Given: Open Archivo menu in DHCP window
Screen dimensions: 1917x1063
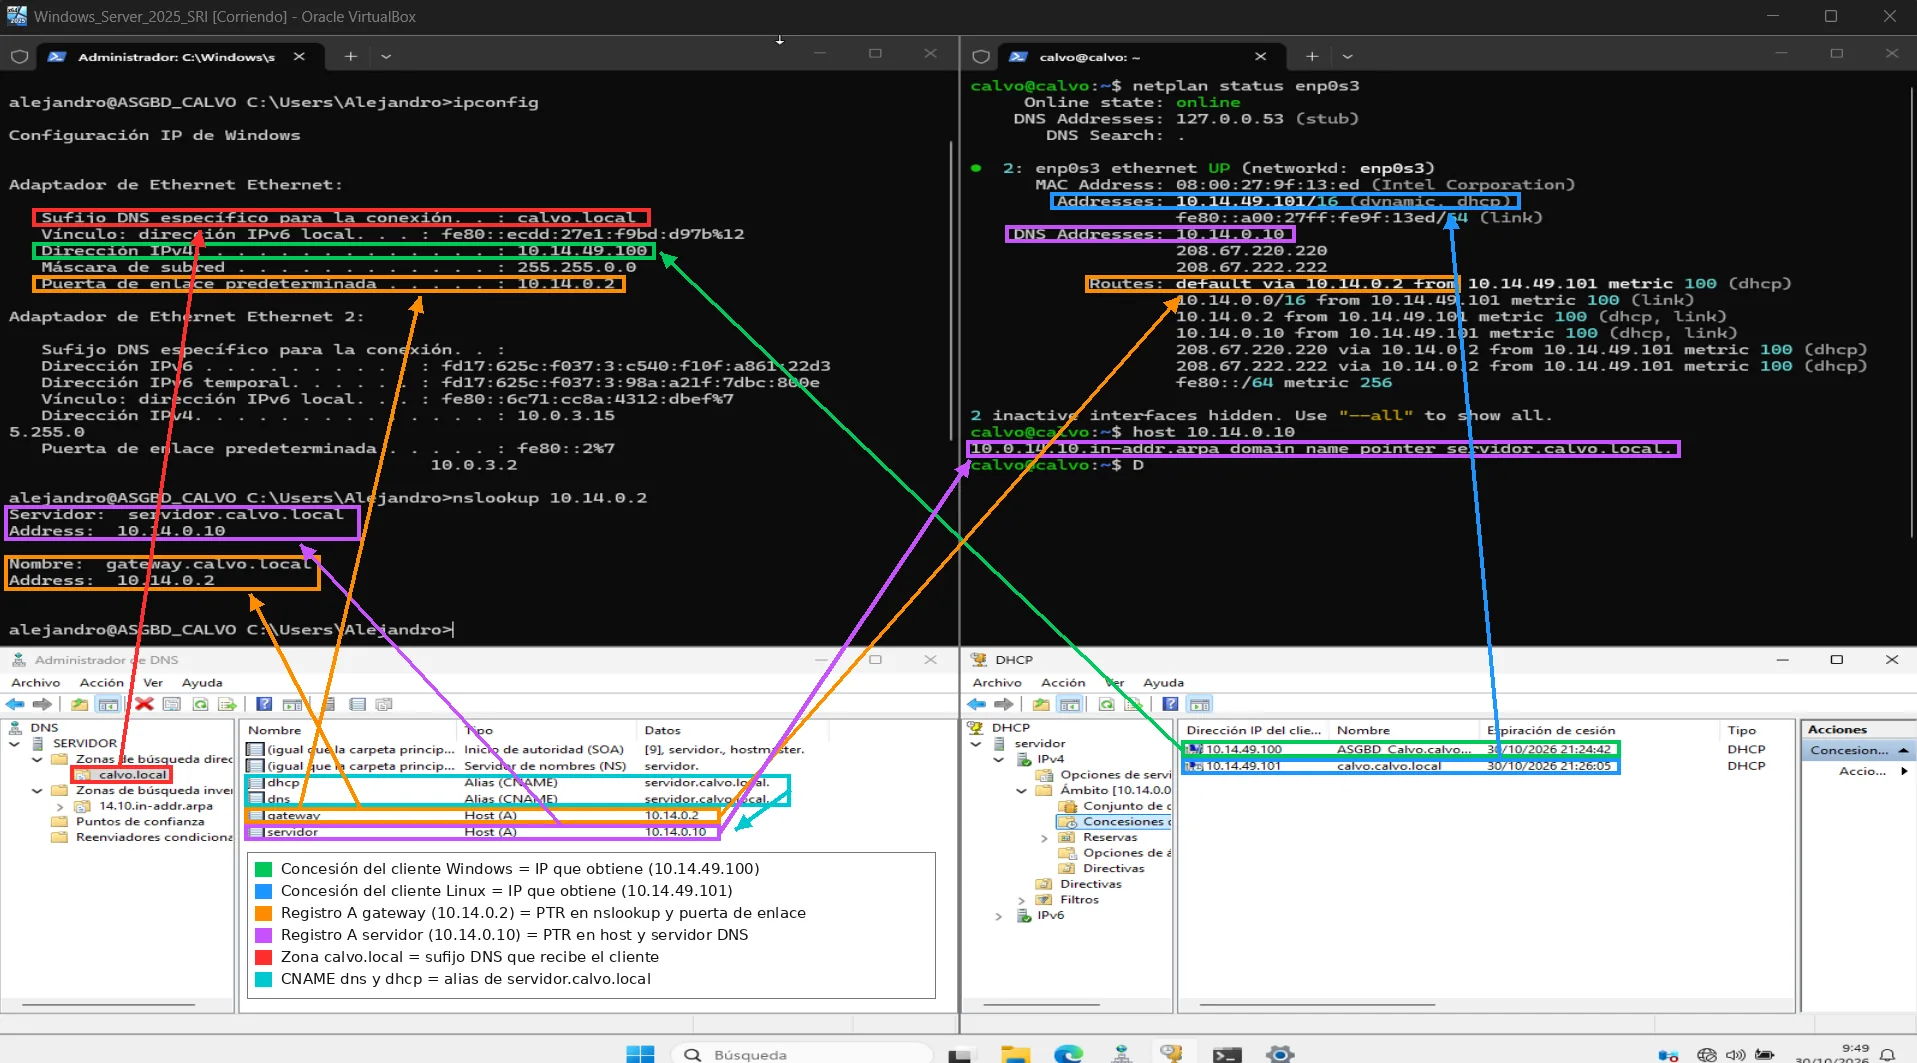Looking at the screenshot, I should click(997, 682).
